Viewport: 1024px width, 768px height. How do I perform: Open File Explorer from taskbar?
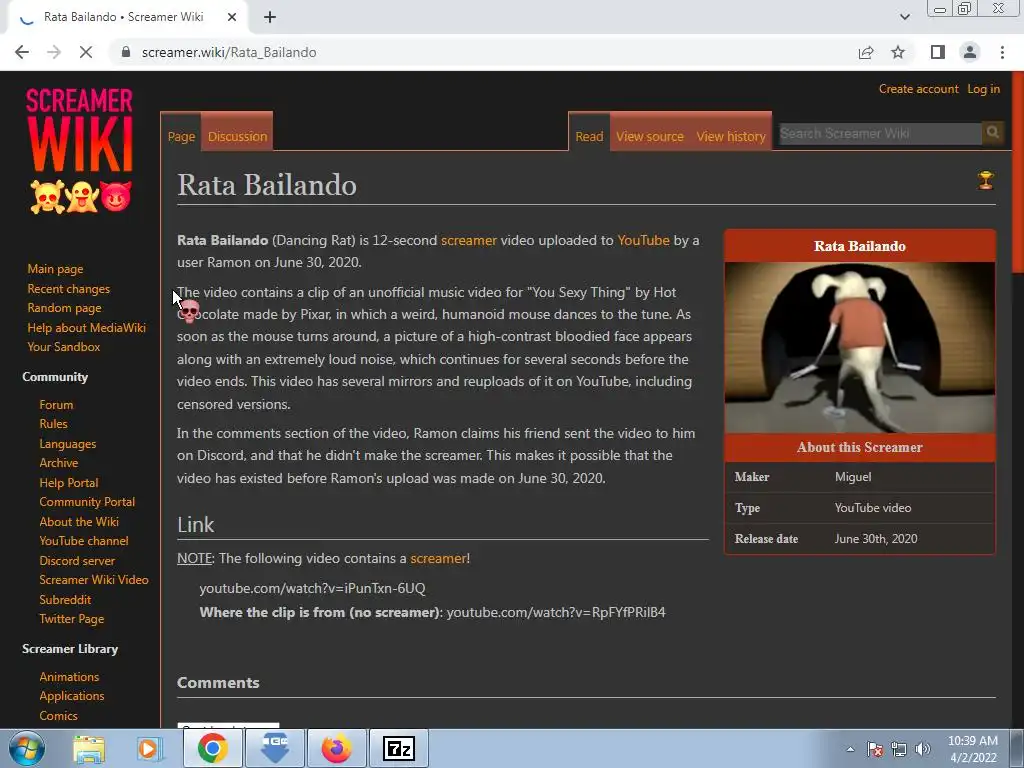click(x=89, y=749)
